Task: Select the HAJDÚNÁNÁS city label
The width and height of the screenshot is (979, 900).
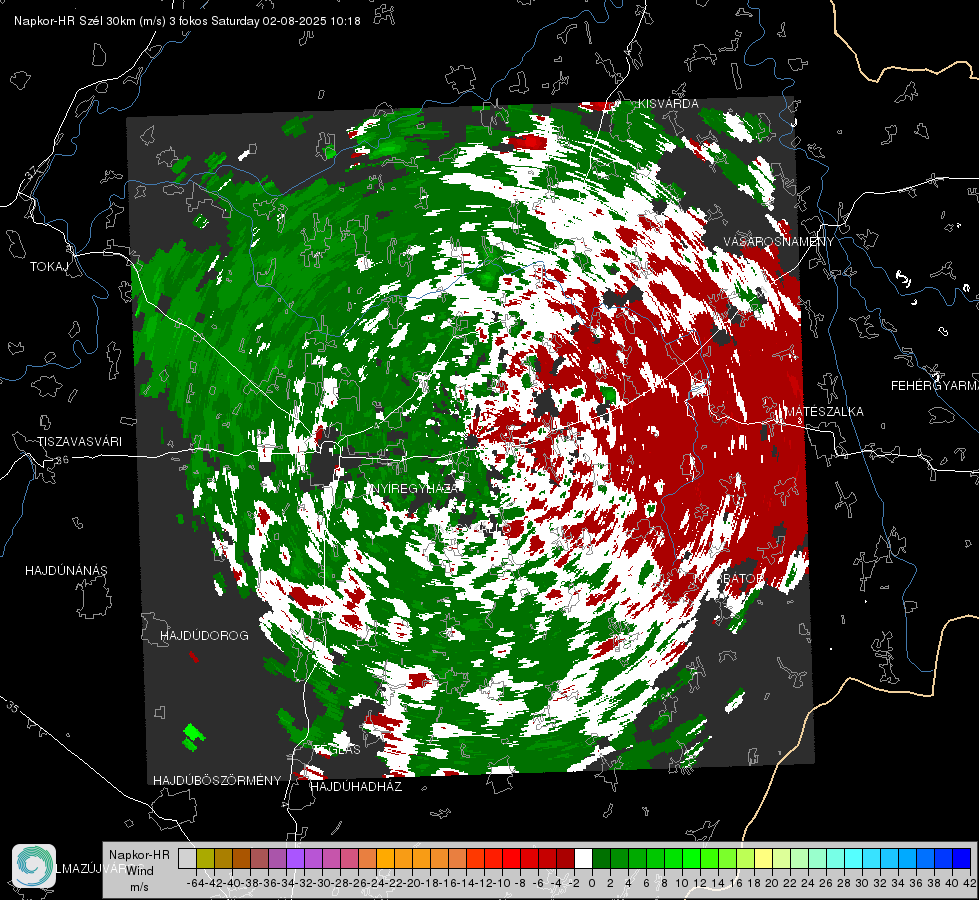Action: (x=66, y=571)
